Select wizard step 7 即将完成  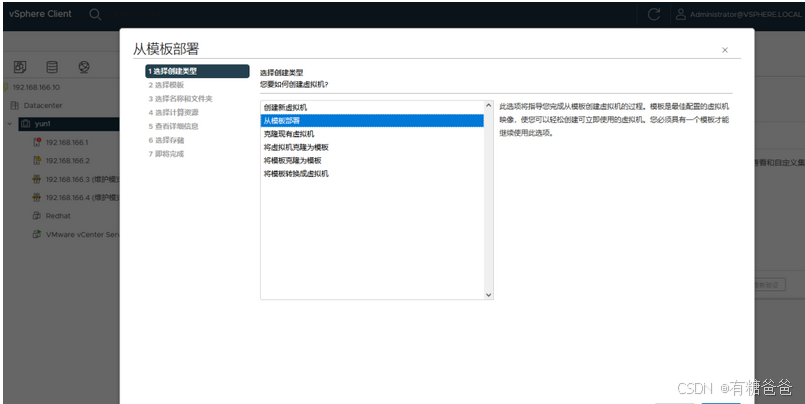tap(166, 154)
